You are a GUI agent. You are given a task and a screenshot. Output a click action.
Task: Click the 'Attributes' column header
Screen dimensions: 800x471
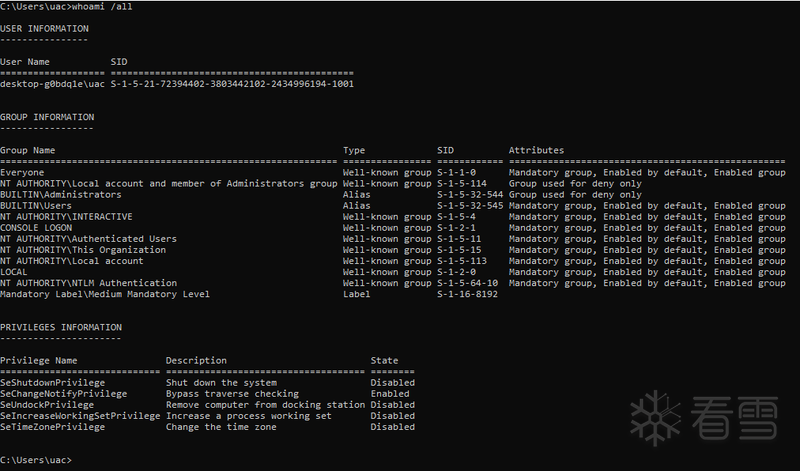536,150
